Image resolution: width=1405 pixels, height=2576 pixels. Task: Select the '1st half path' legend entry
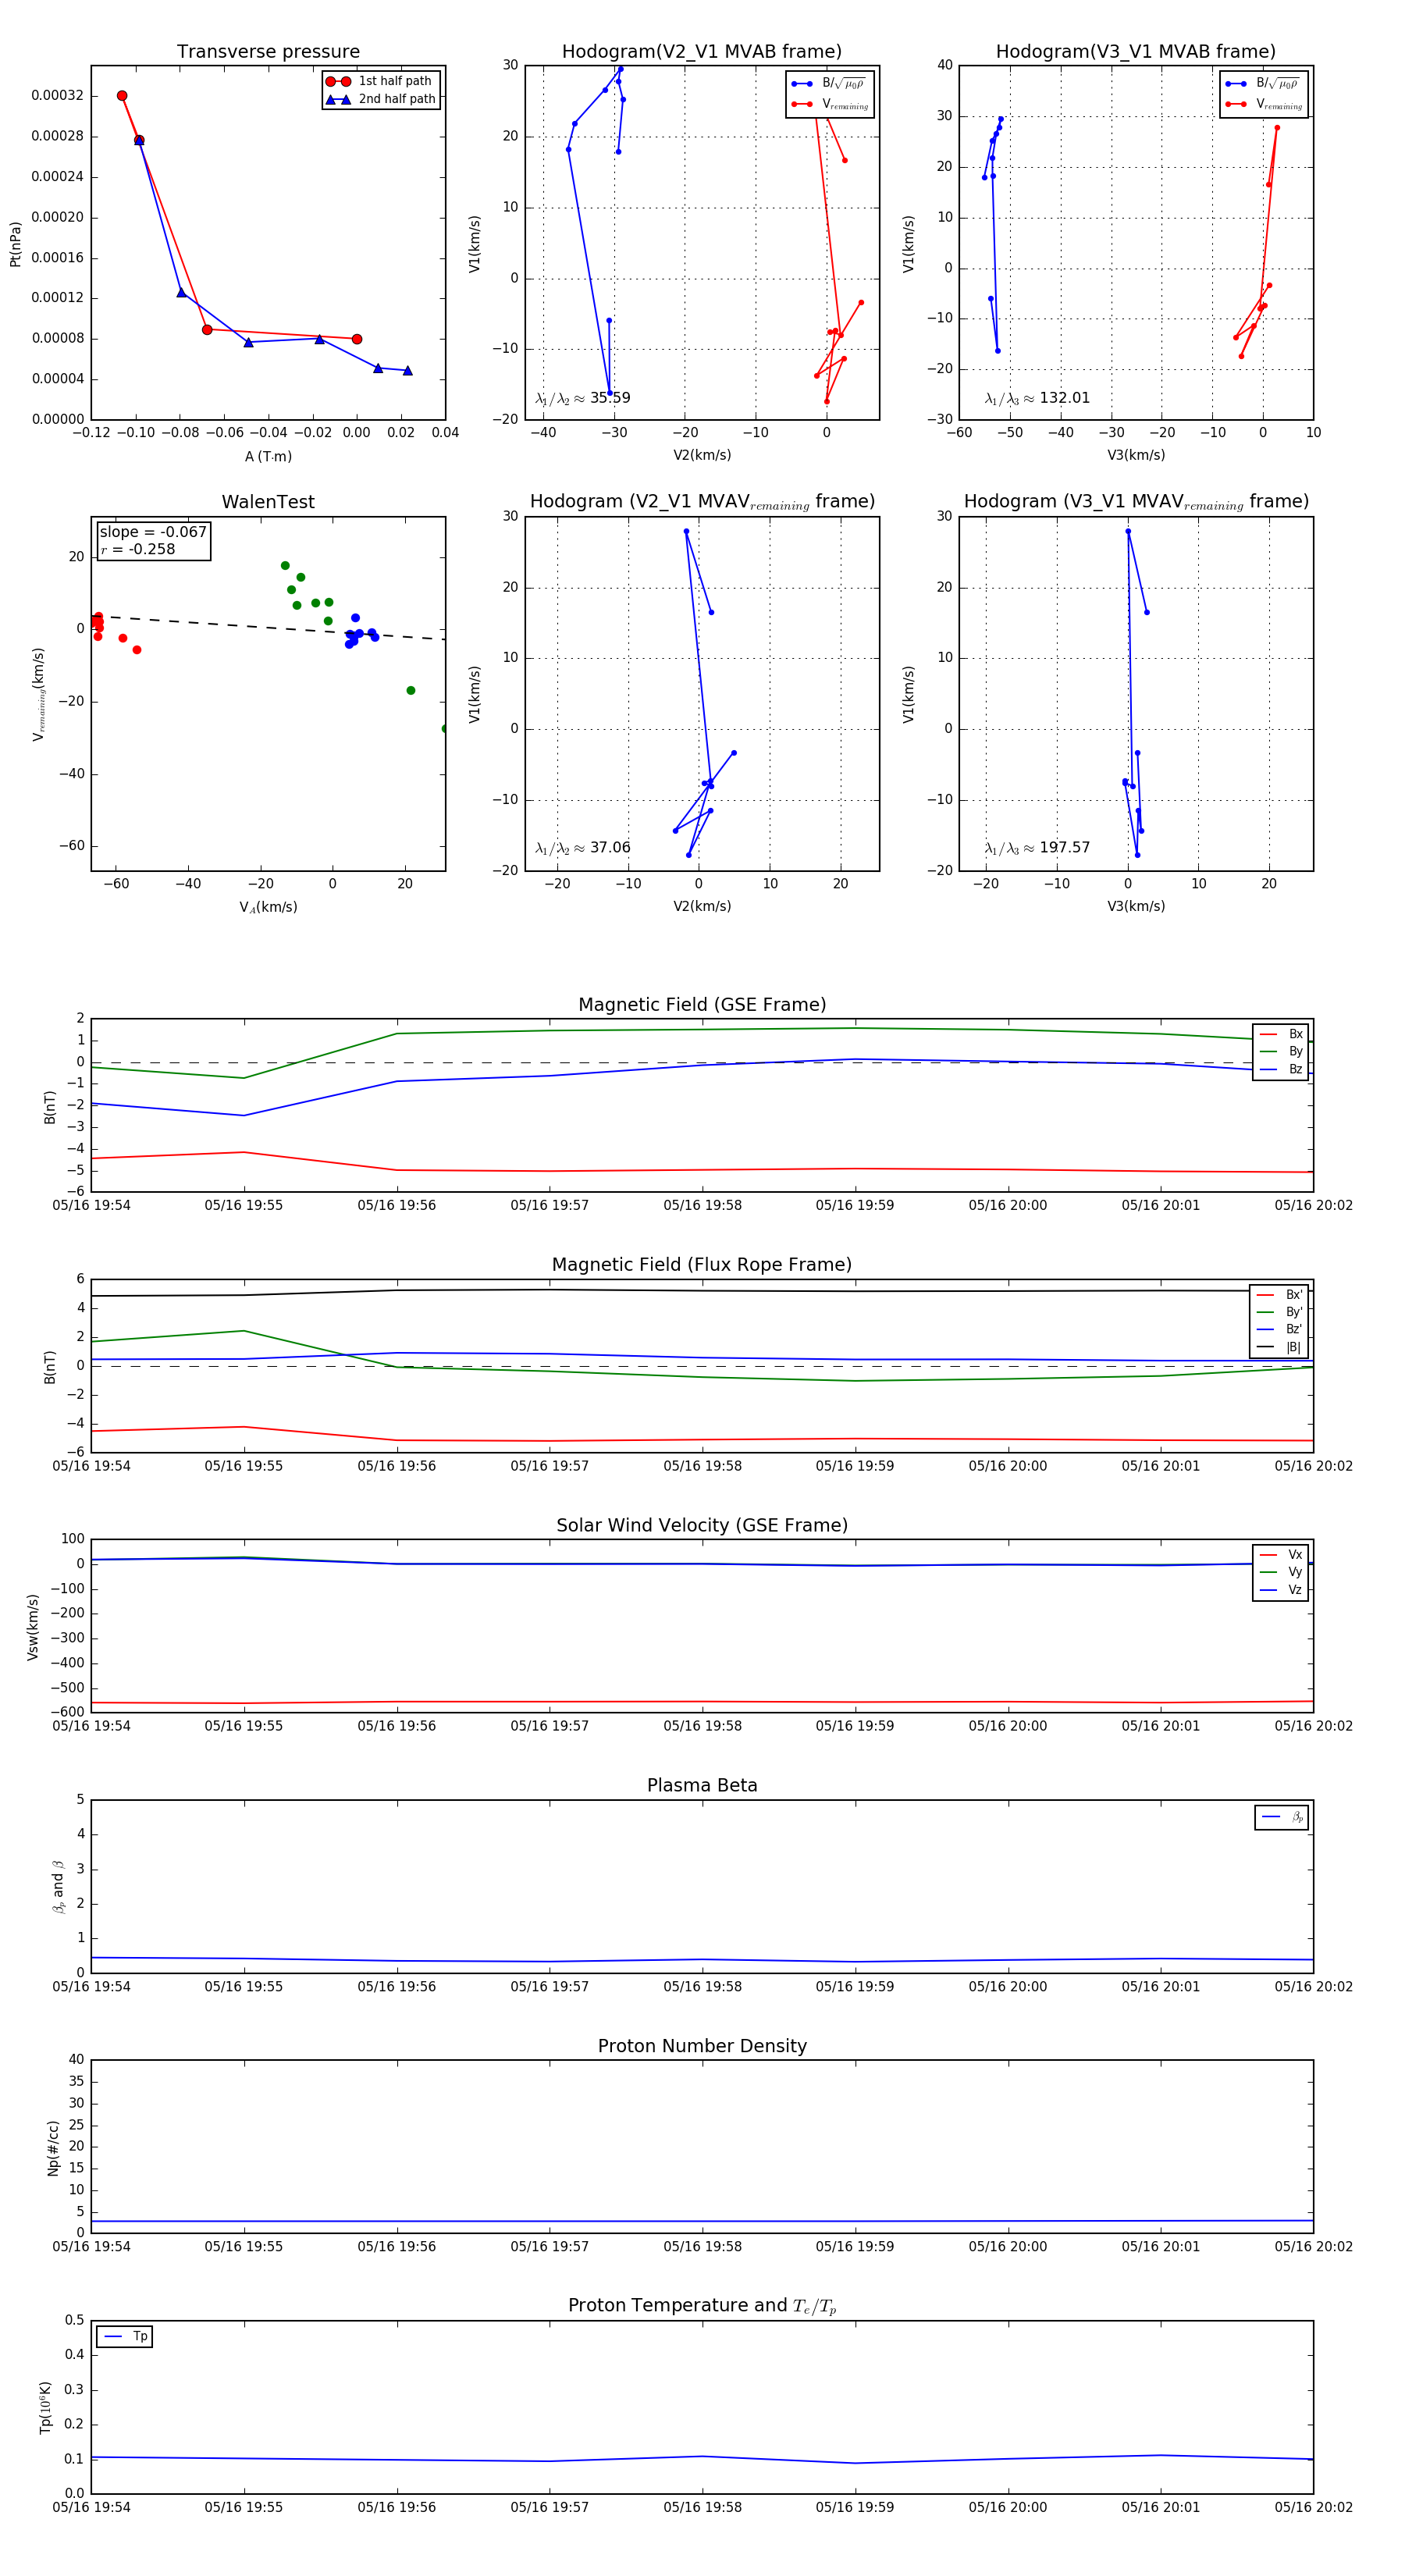coord(381,81)
